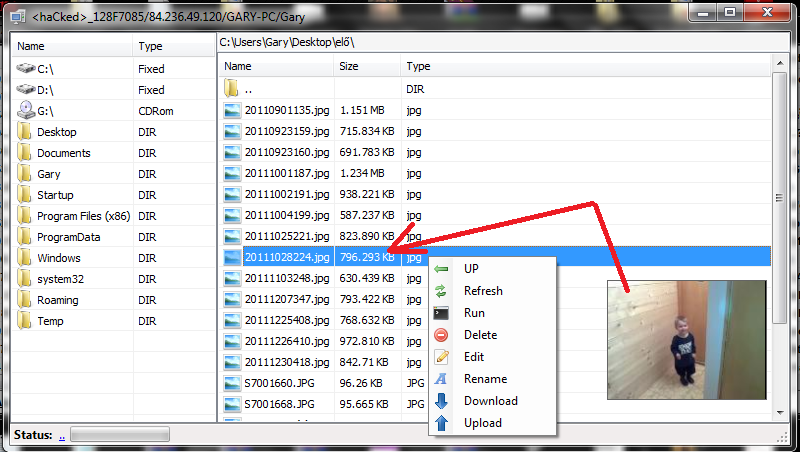This screenshot has height=452, width=800.
Task: Click the Run terminal icon
Action: click(x=441, y=313)
